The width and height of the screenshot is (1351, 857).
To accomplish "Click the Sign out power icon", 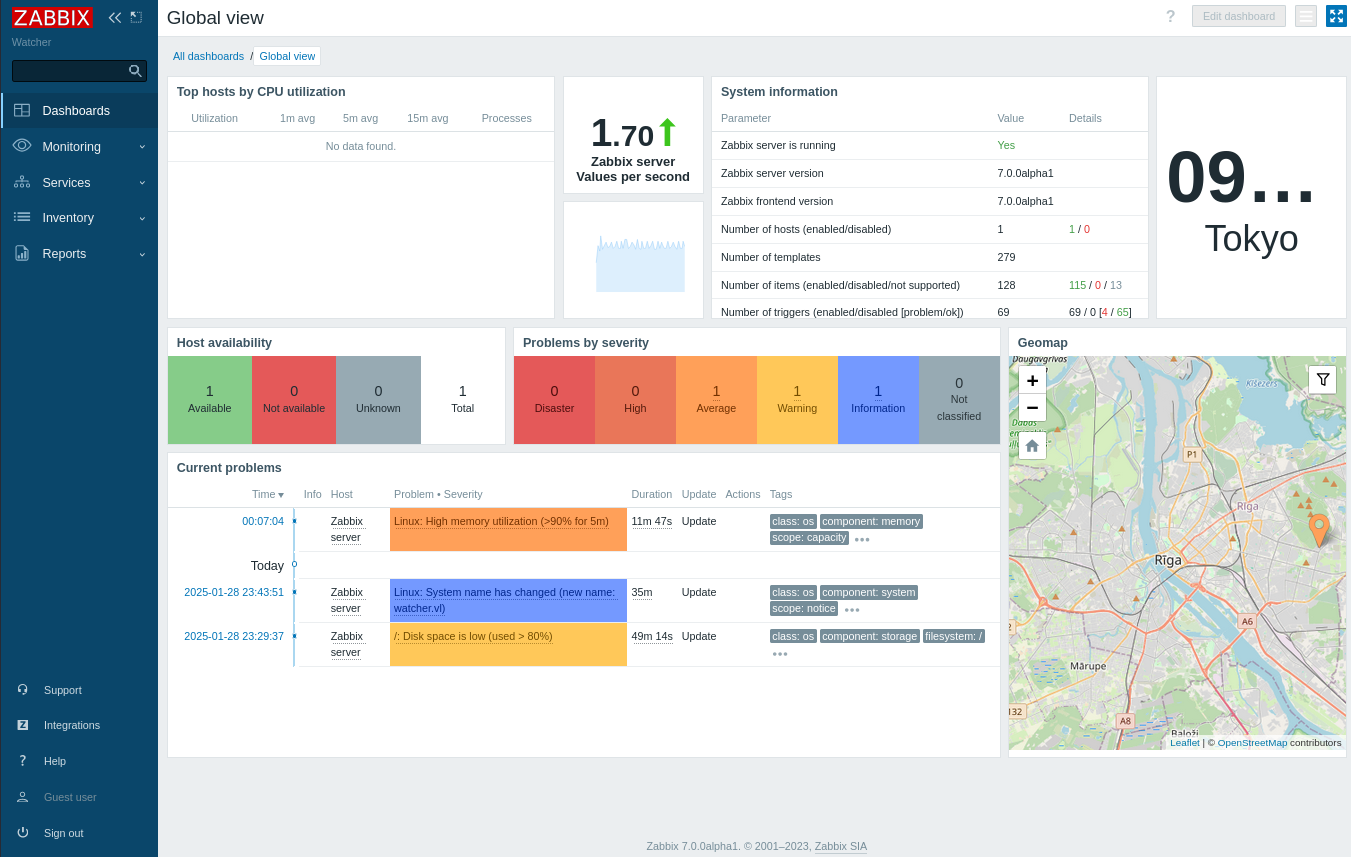I will click(x=23, y=832).
